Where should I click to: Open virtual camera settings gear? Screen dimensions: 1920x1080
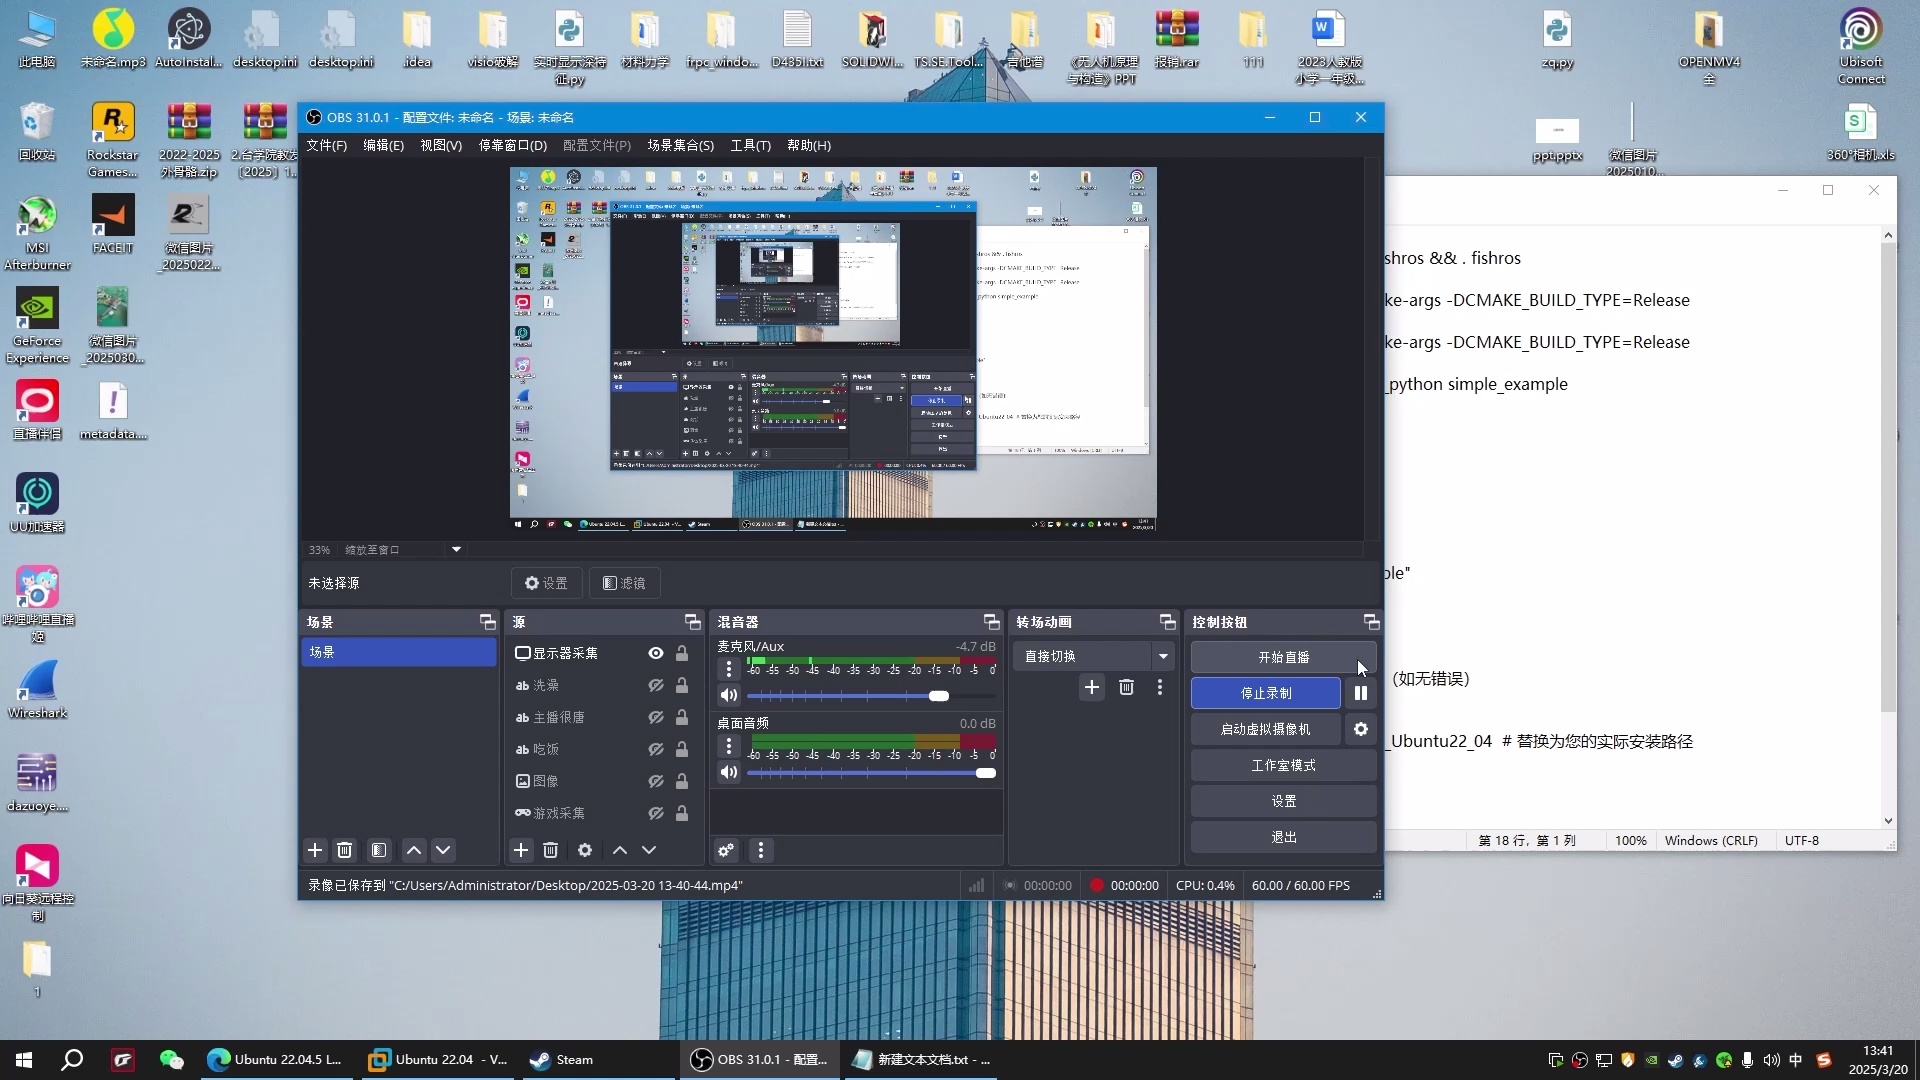tap(1360, 729)
